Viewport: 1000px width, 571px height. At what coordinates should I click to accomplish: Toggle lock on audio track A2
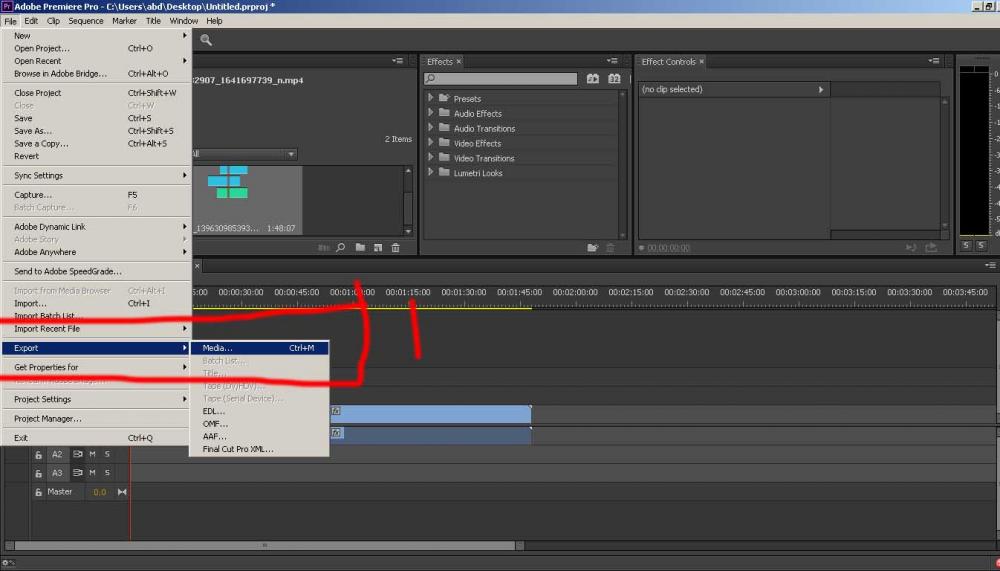(38, 455)
